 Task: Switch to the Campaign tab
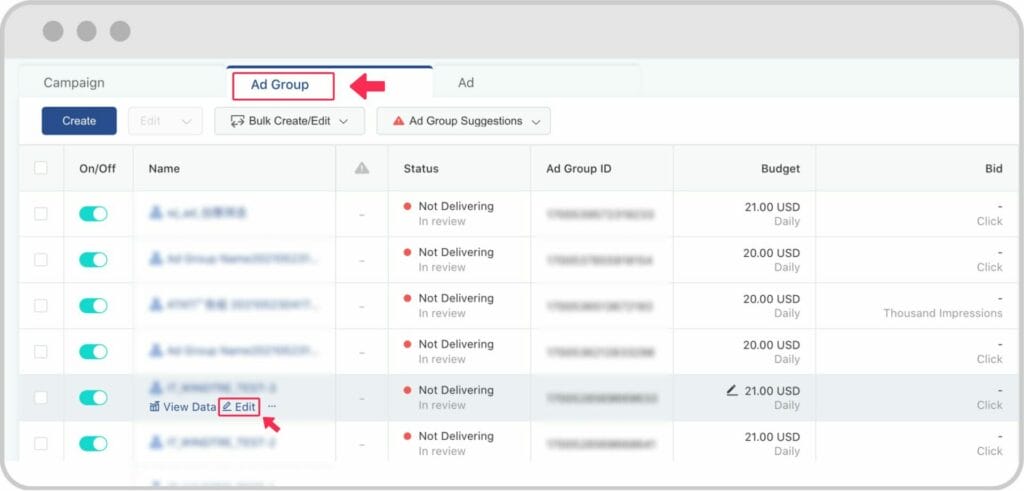pos(74,83)
